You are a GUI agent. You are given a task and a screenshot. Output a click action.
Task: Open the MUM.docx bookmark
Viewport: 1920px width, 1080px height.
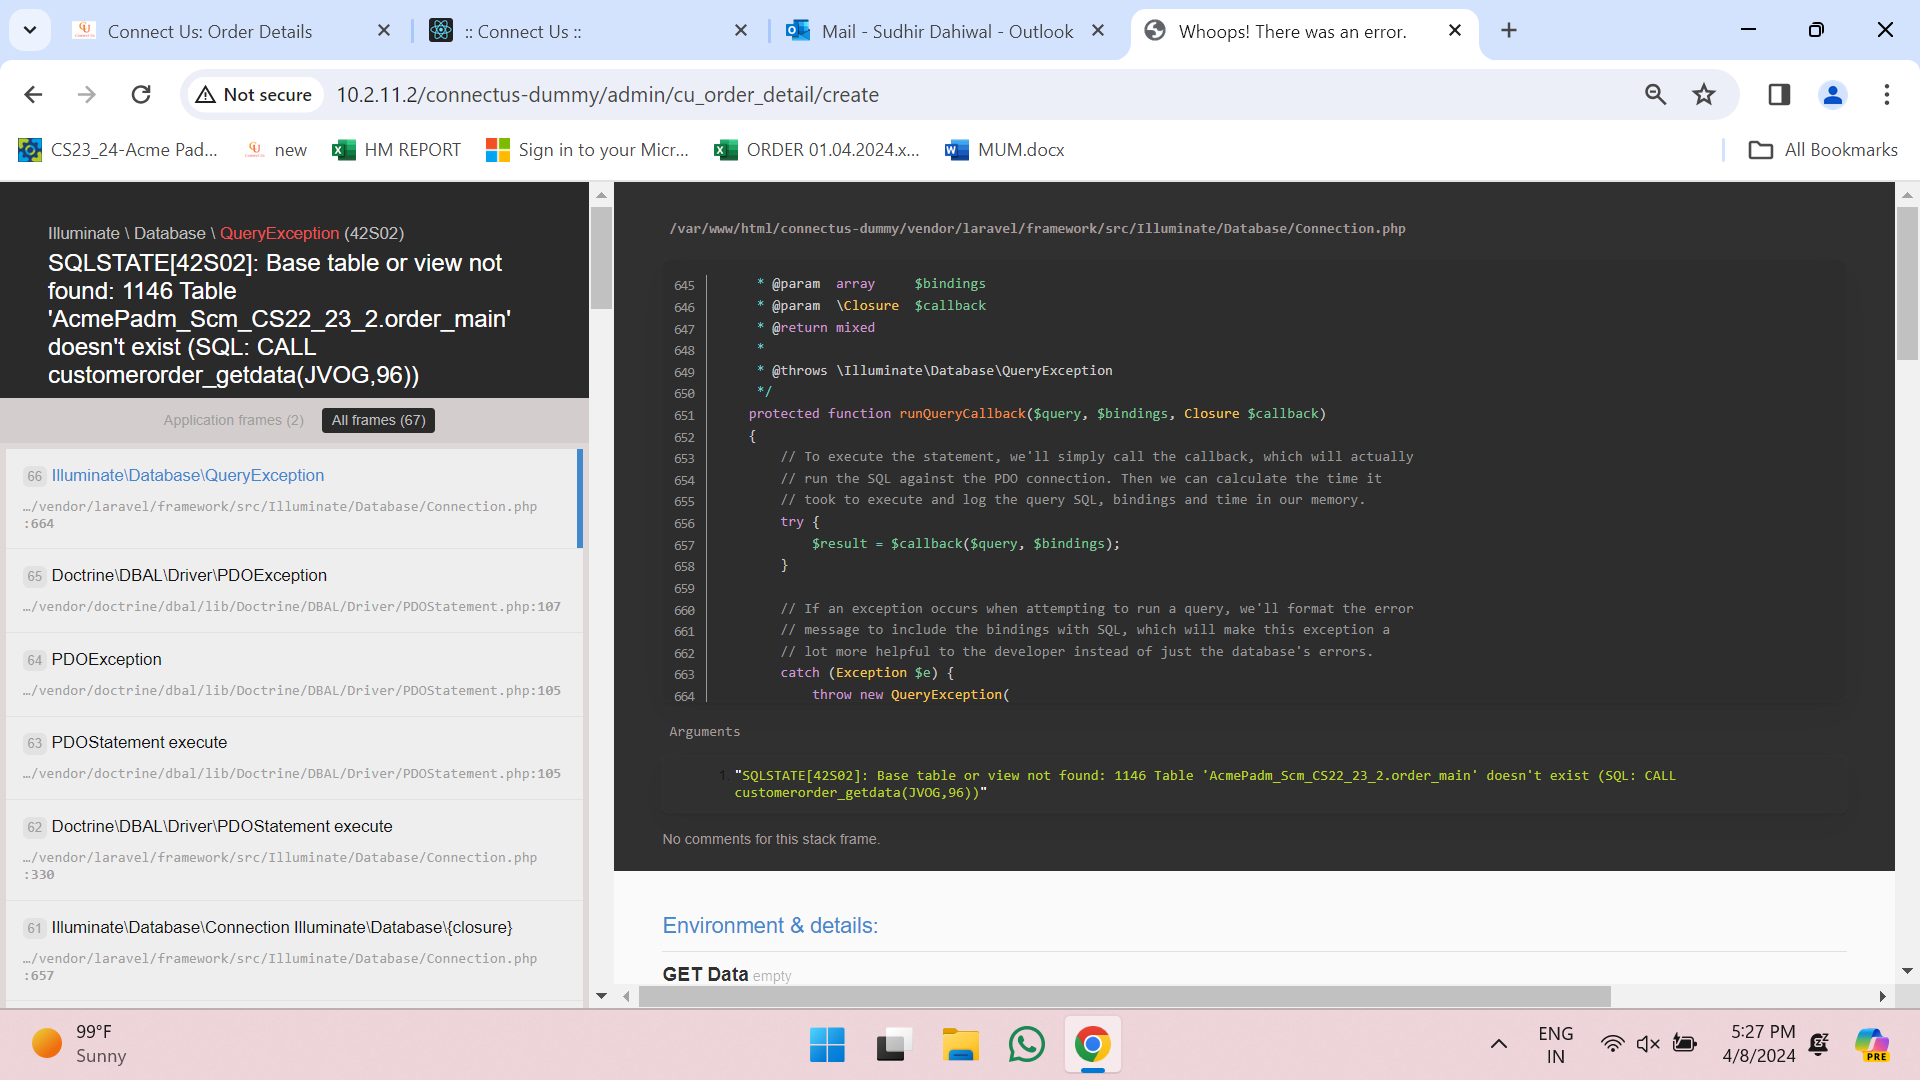point(1005,150)
